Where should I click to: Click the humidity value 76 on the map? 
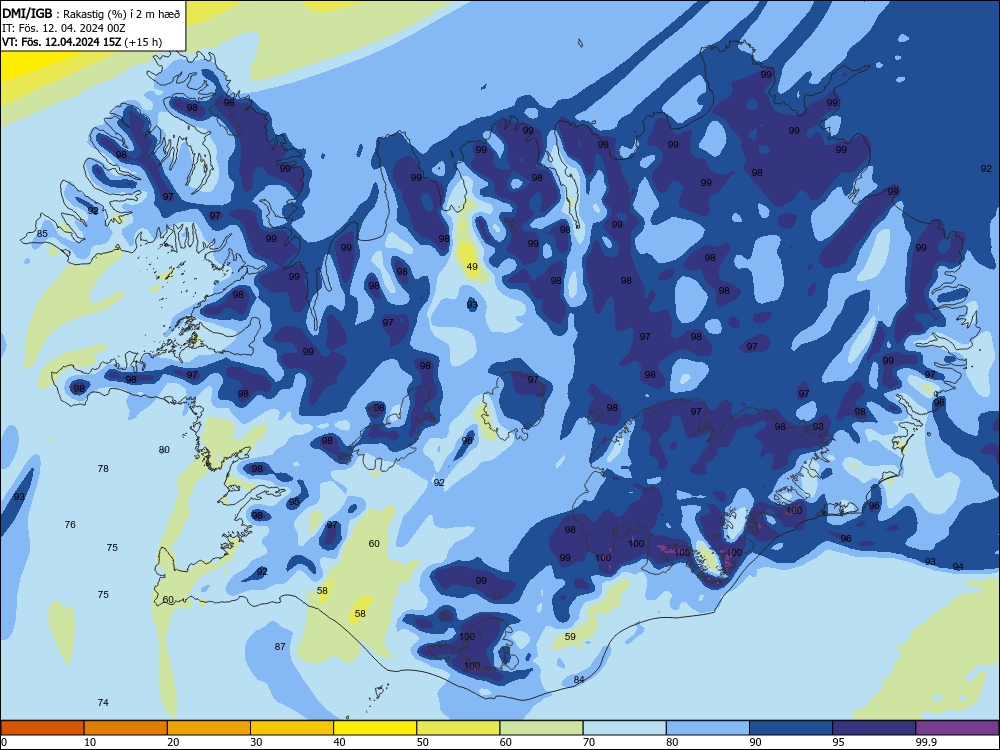pyautogui.click(x=70, y=524)
